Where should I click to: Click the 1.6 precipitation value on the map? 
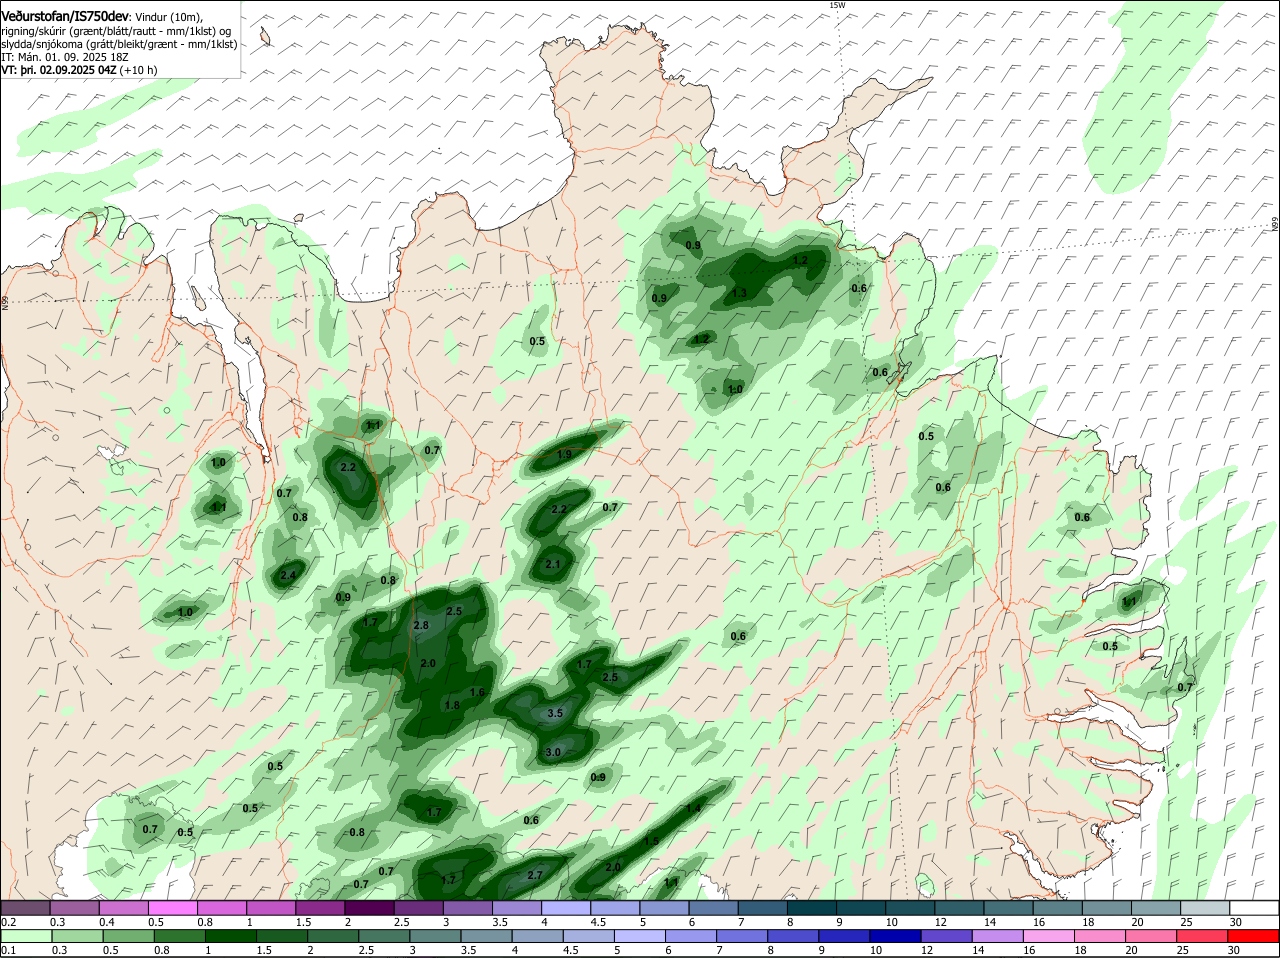(x=478, y=692)
